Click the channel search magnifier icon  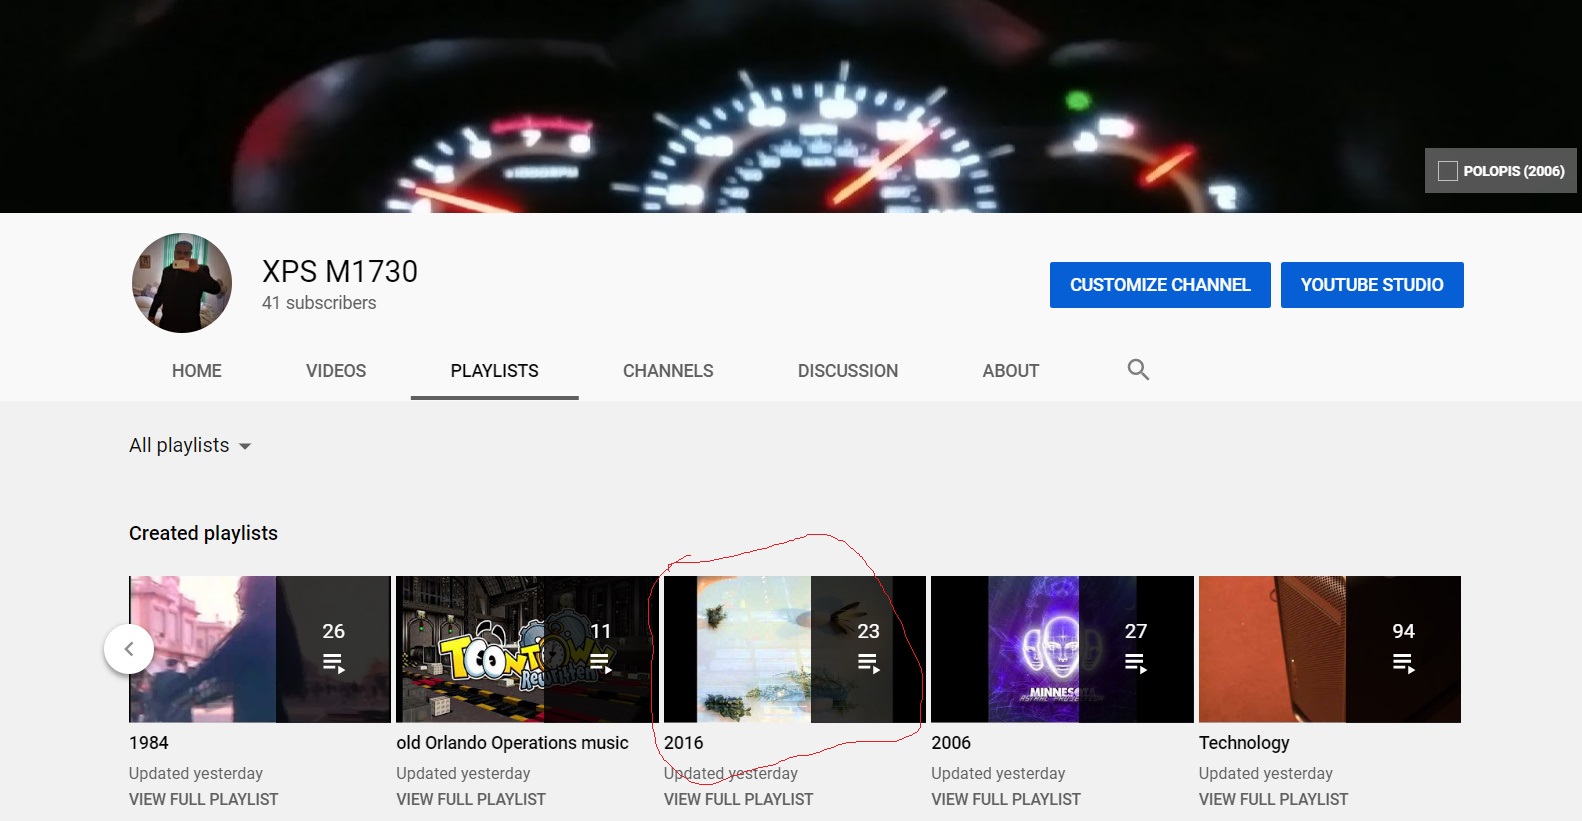click(1138, 370)
